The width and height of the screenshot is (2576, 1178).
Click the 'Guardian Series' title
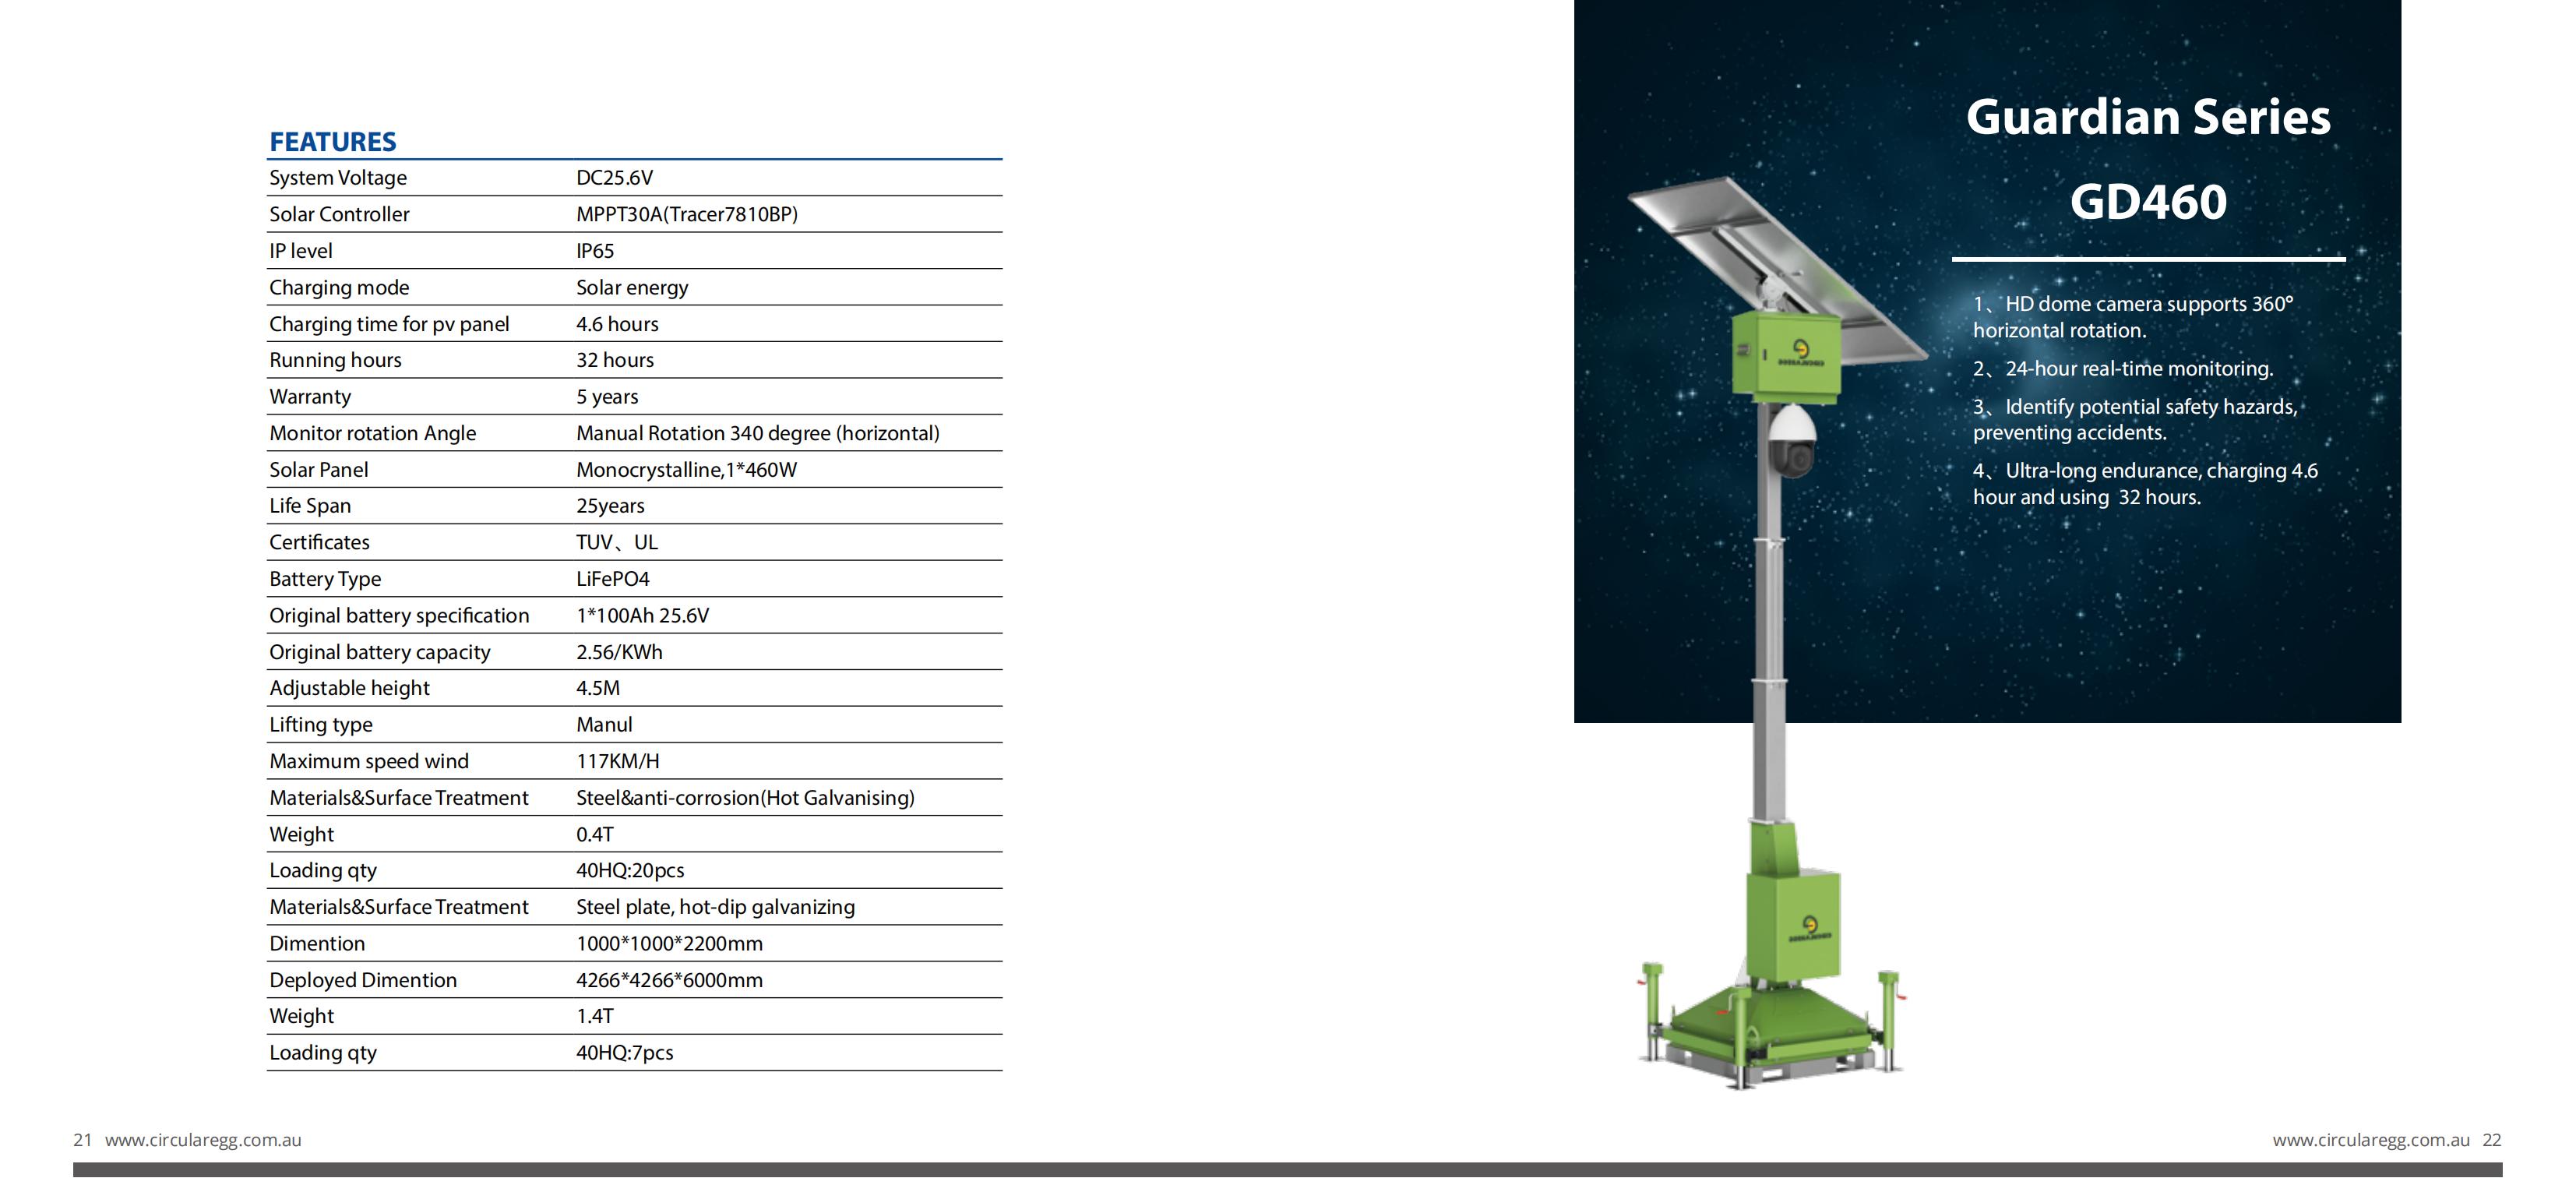[x=2148, y=117]
